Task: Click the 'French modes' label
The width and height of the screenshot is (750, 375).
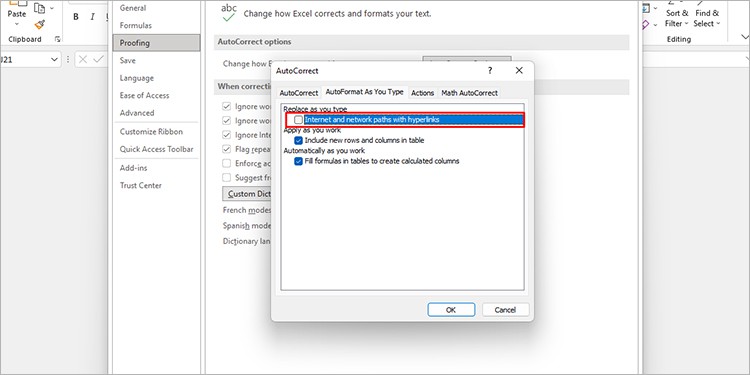Action: 247,210
